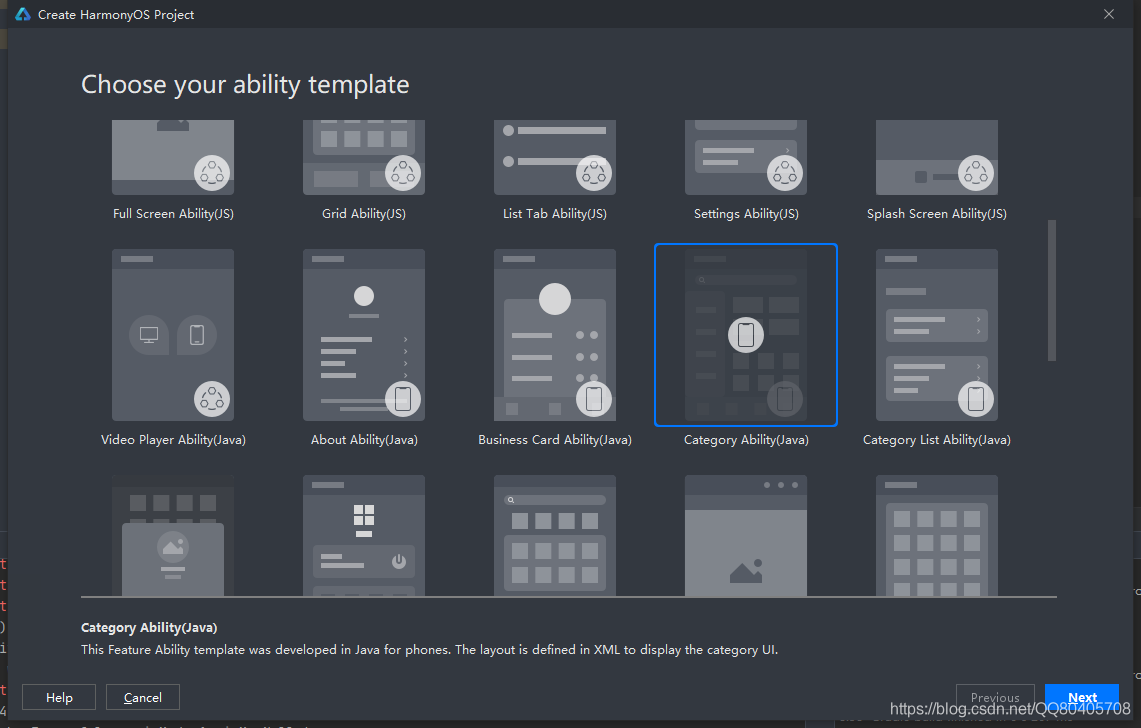Click the About Ability(Java) label
Image resolution: width=1141 pixels, height=728 pixels.
(364, 440)
